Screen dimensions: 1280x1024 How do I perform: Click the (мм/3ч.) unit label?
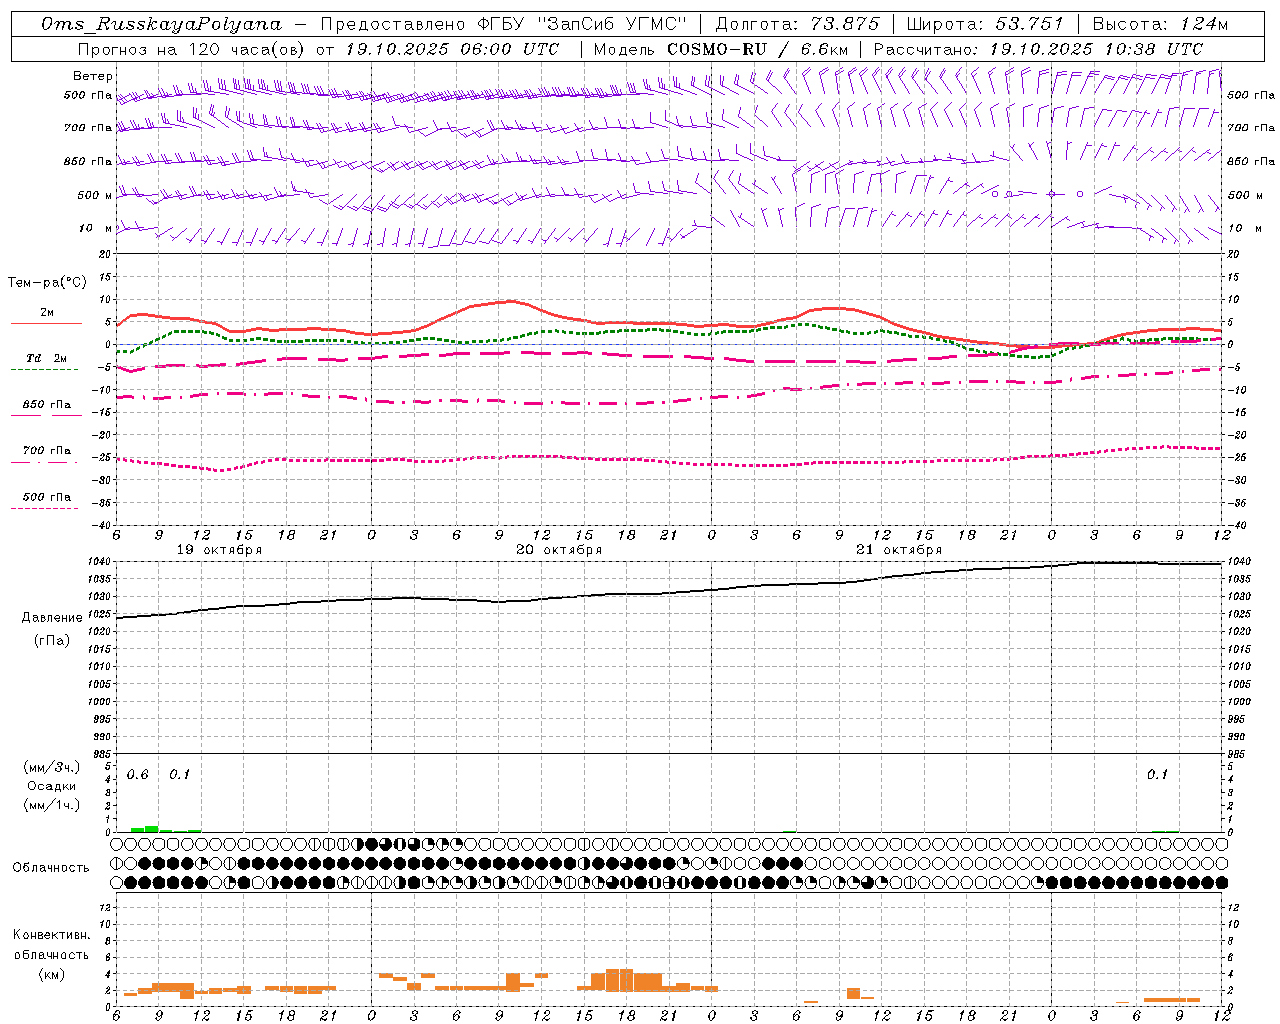click(x=52, y=768)
